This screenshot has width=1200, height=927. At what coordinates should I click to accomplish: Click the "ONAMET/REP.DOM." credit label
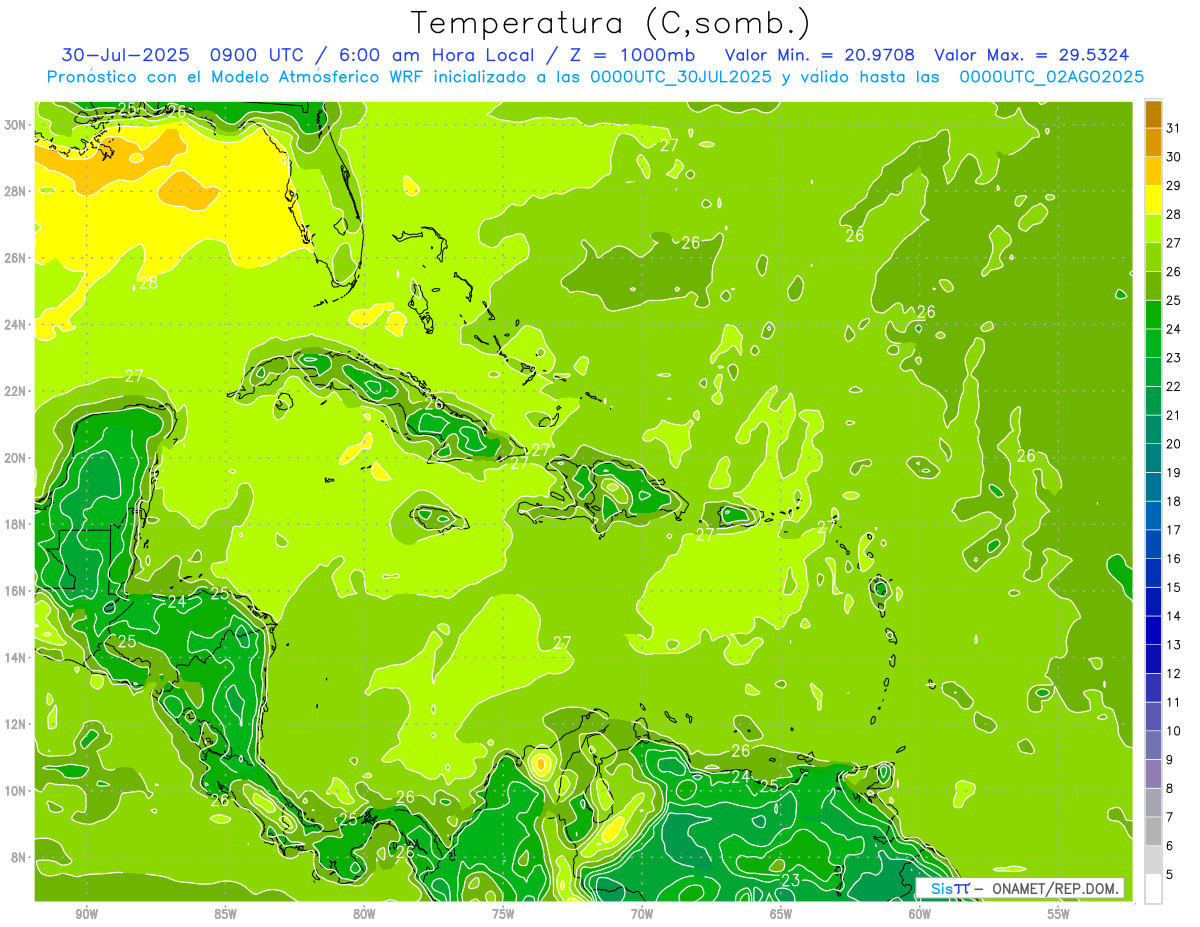click(x=1054, y=889)
